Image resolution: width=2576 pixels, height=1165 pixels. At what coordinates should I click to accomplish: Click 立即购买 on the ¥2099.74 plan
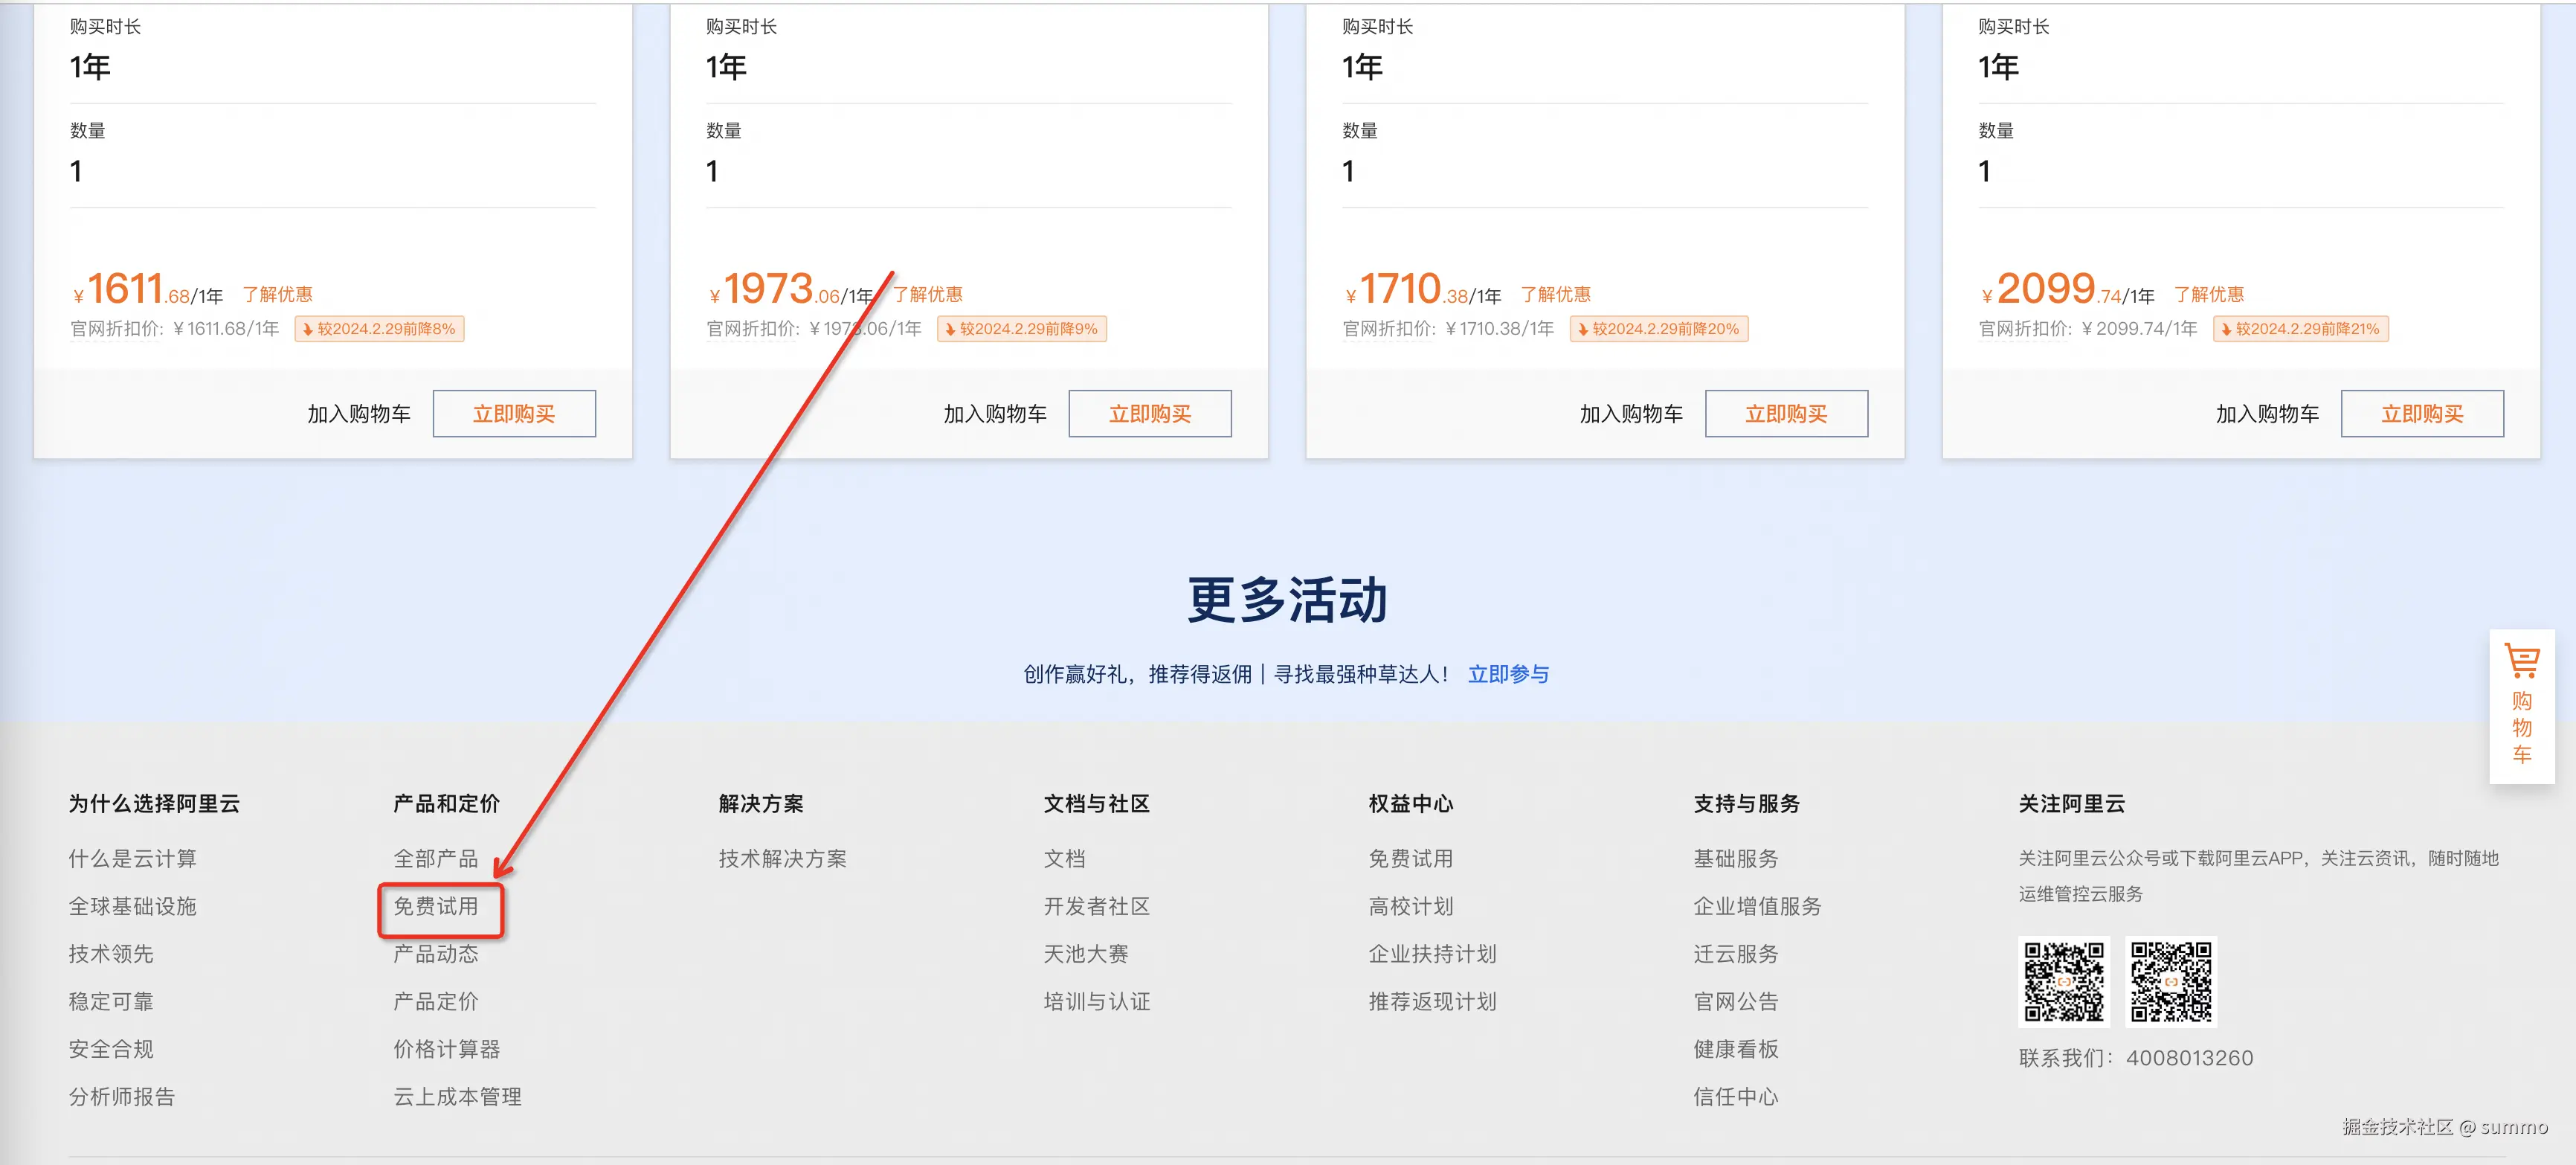pos(2422,414)
